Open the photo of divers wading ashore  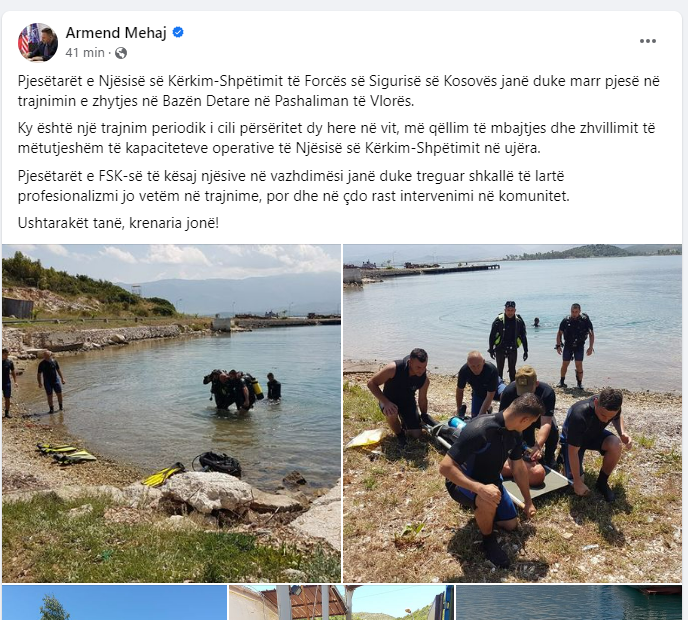pos(171,413)
